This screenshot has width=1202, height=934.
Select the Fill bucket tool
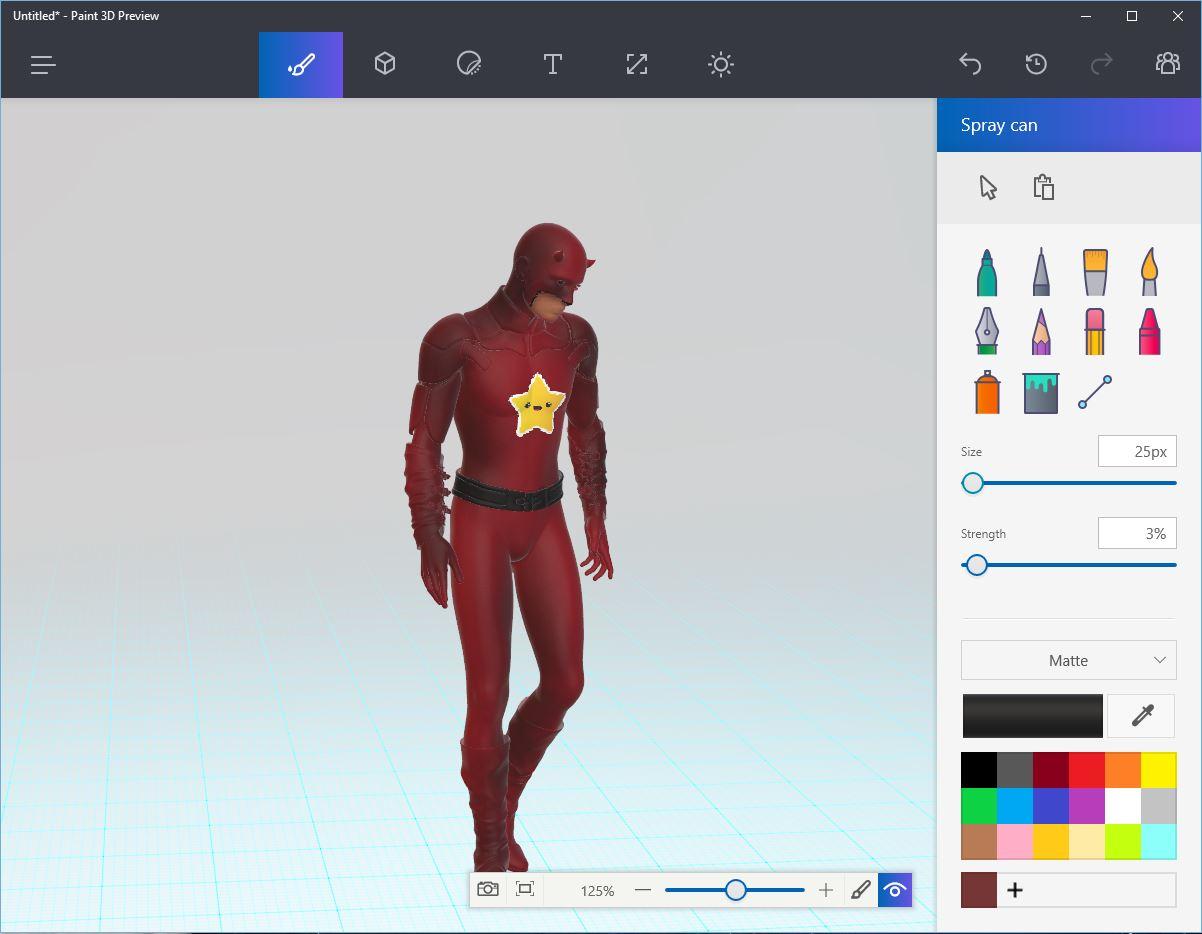coord(1041,393)
